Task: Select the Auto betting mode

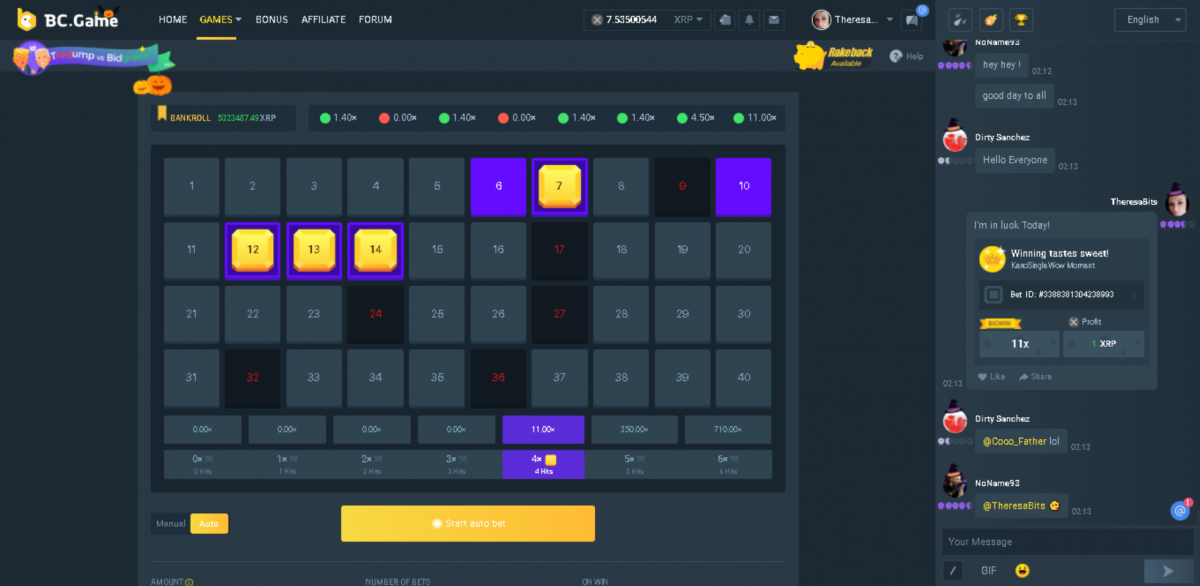Action: coord(209,523)
